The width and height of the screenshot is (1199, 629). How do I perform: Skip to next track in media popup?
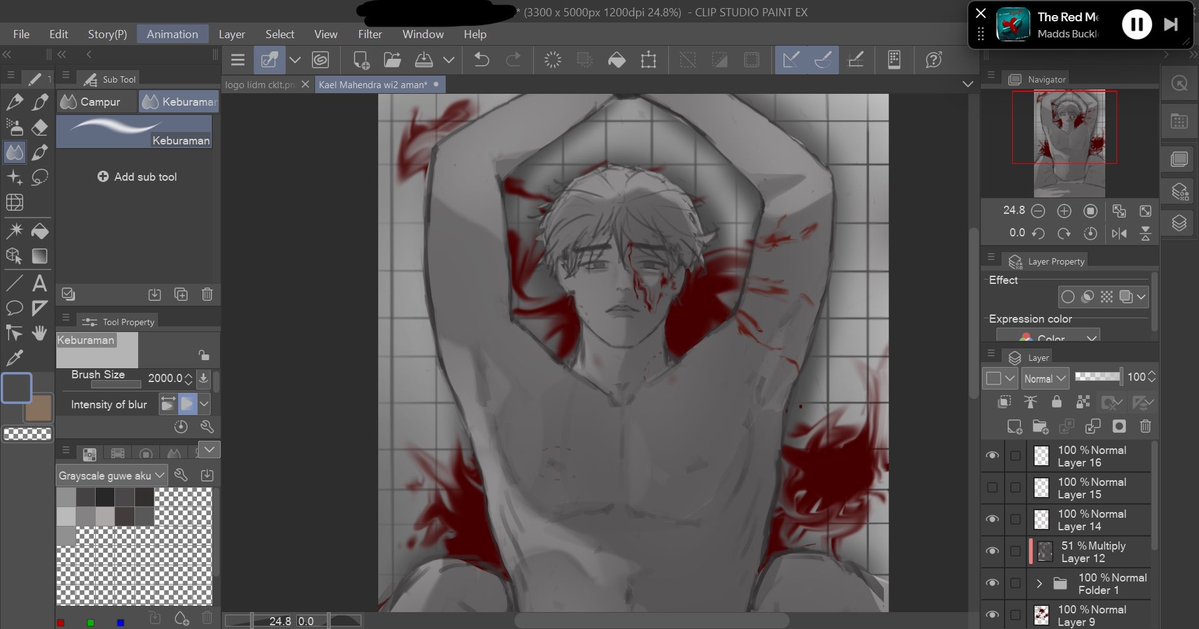pyautogui.click(x=1171, y=24)
